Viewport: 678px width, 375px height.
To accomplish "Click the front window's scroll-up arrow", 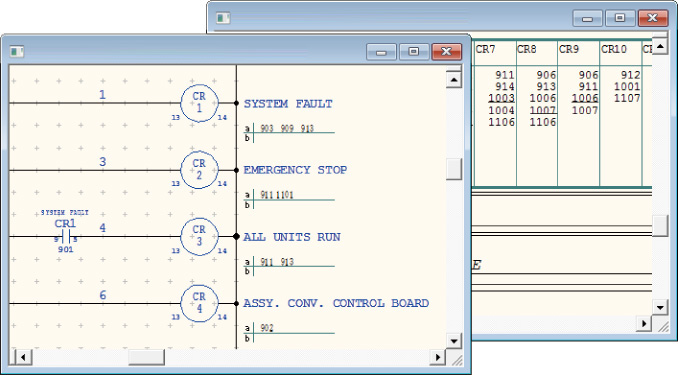I will (454, 80).
